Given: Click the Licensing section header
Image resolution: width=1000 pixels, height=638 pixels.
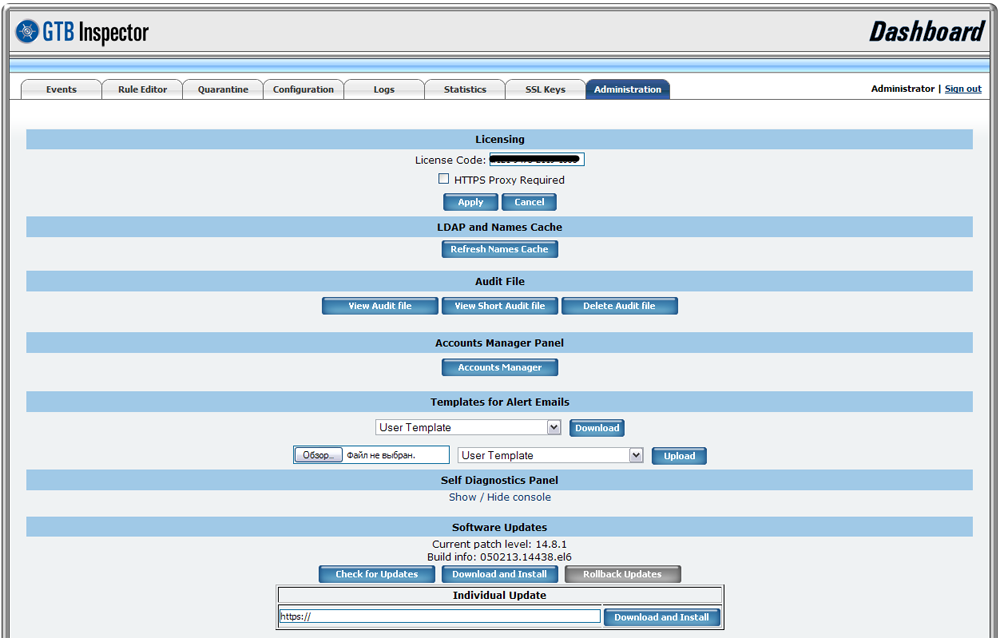Looking at the screenshot, I should point(499,139).
